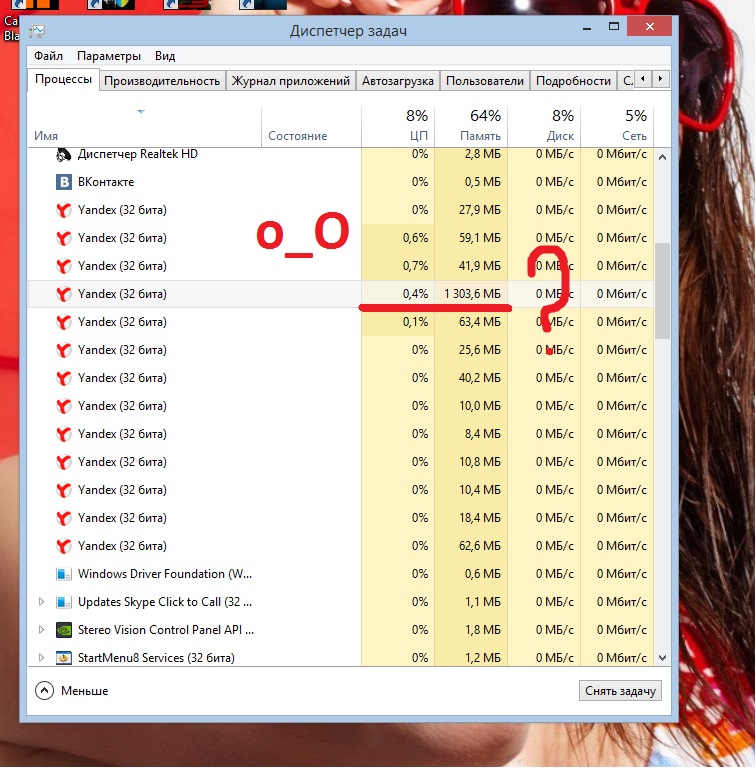This screenshot has height=770, width=756.
Task: Sort by the ЦП column header
Action: point(398,126)
